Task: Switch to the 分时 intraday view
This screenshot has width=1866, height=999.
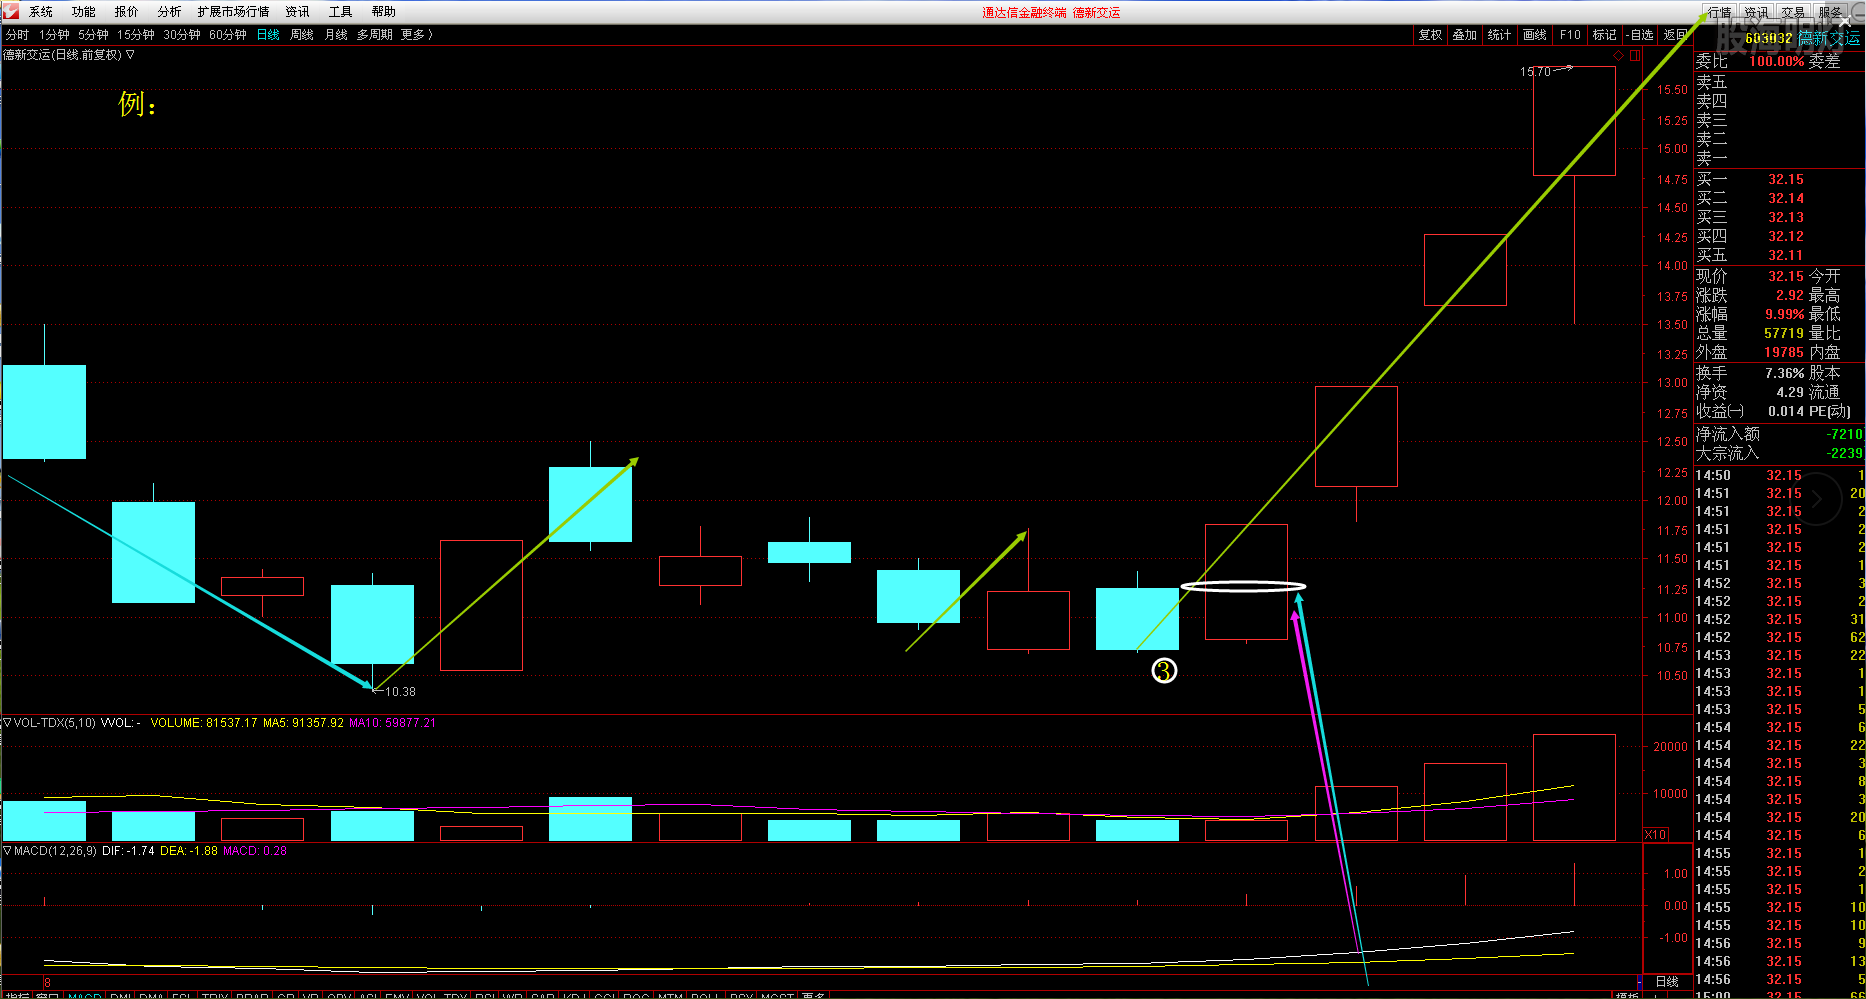Action: [x=17, y=35]
